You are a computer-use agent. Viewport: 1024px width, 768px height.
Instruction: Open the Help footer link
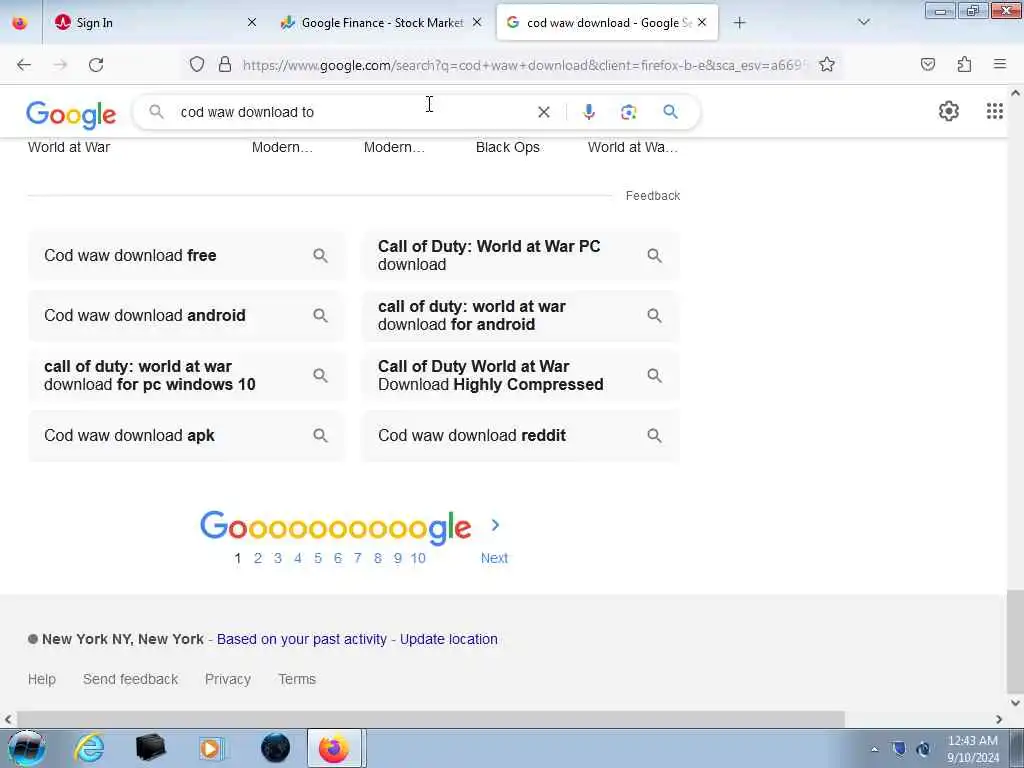pyautogui.click(x=42, y=679)
